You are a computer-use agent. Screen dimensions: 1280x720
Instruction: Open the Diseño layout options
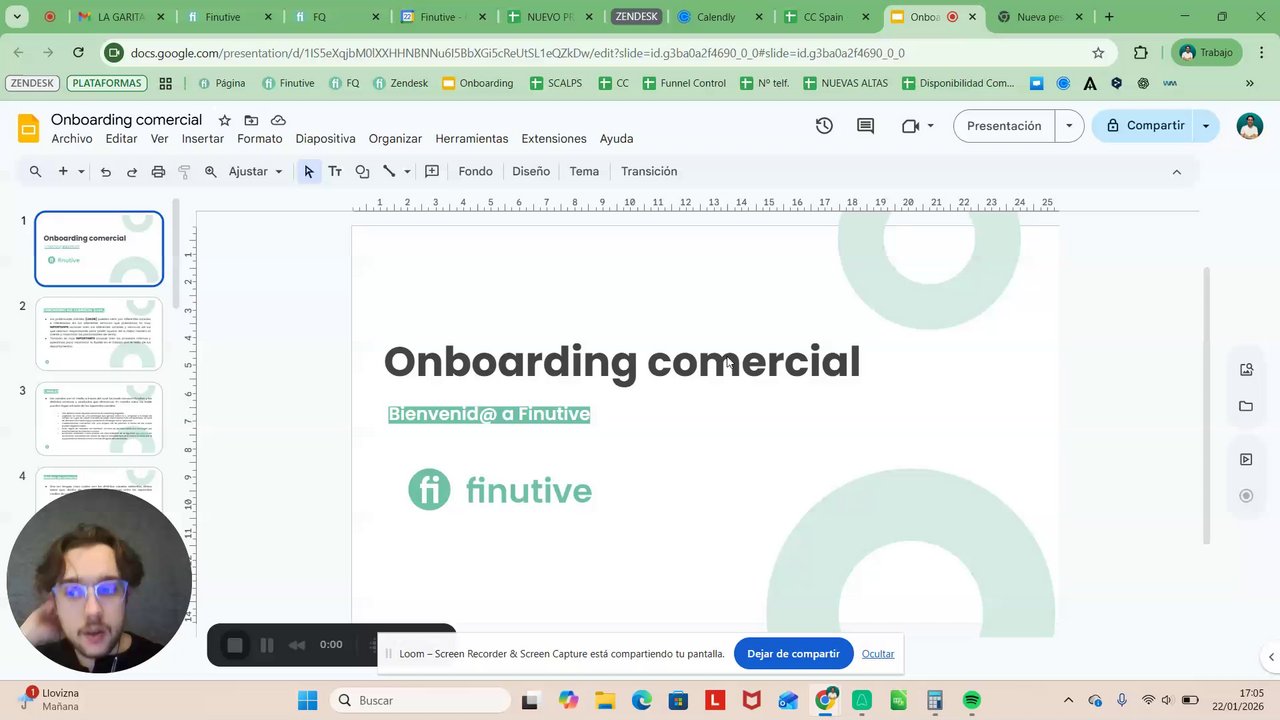click(531, 172)
